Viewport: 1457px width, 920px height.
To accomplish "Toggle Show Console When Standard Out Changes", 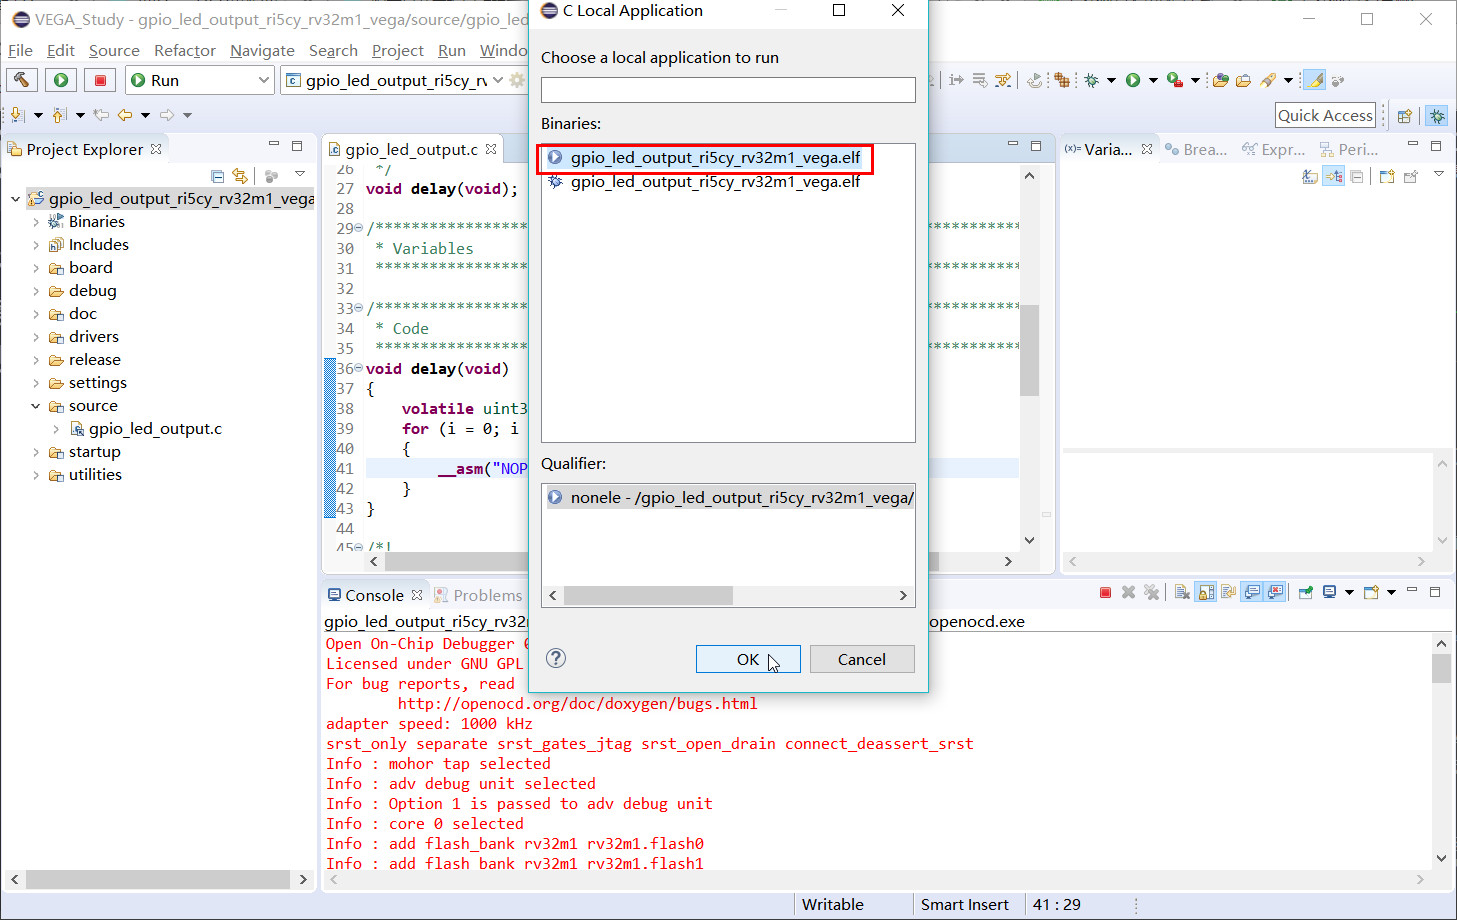I will point(1251,593).
